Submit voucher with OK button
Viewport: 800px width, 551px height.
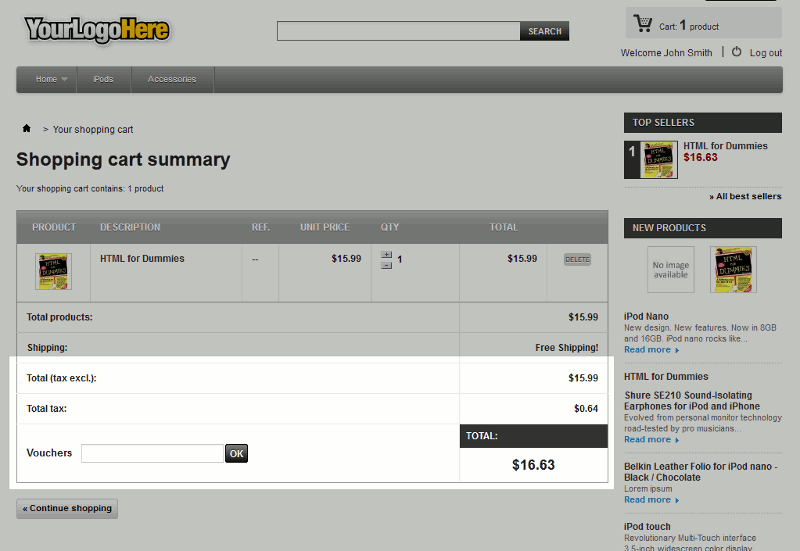(236, 454)
